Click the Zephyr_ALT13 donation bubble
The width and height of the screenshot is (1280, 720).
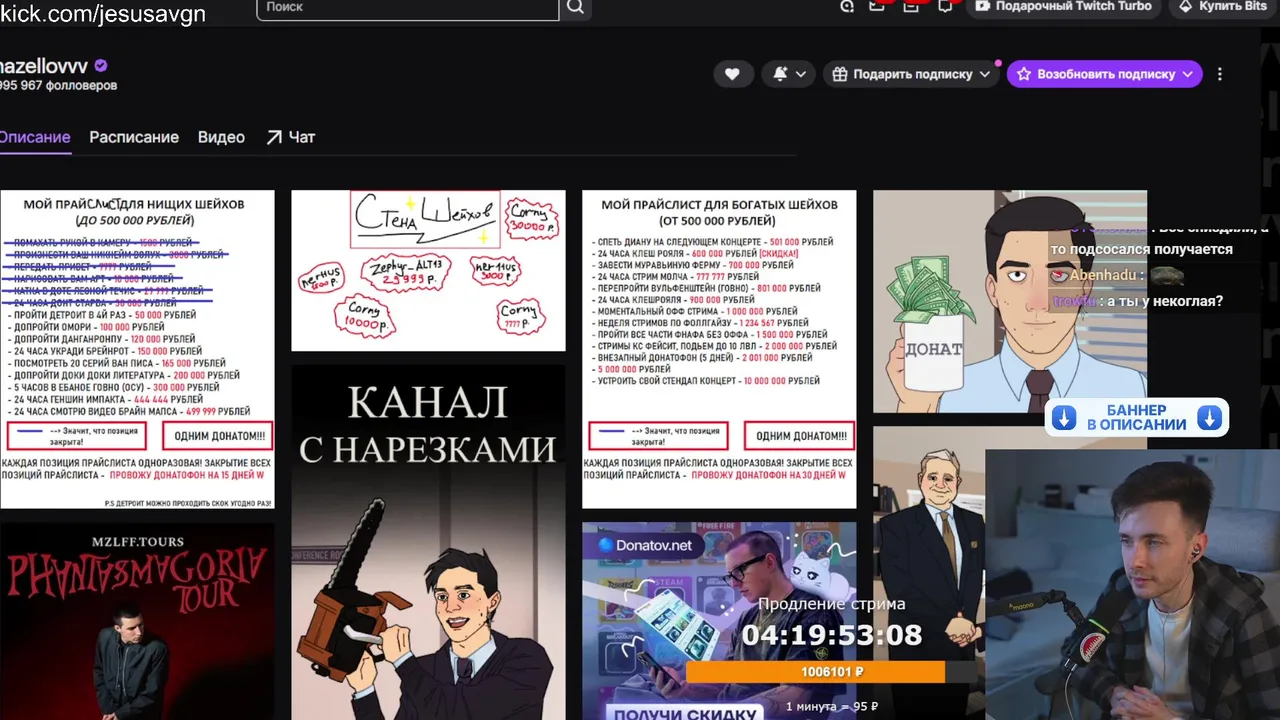[405, 274]
